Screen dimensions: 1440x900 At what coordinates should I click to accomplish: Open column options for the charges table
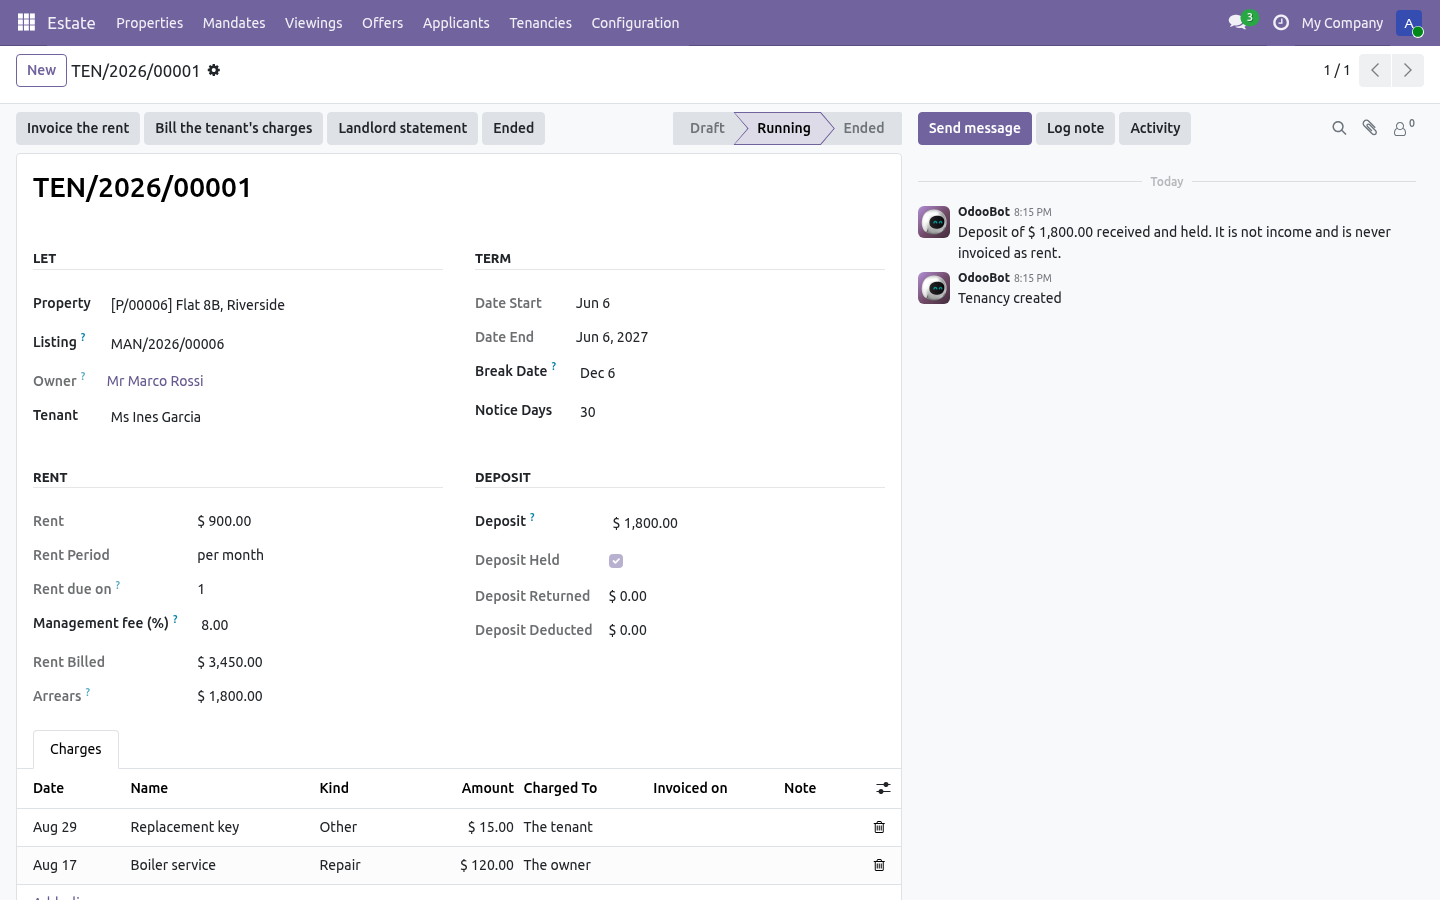click(x=883, y=788)
